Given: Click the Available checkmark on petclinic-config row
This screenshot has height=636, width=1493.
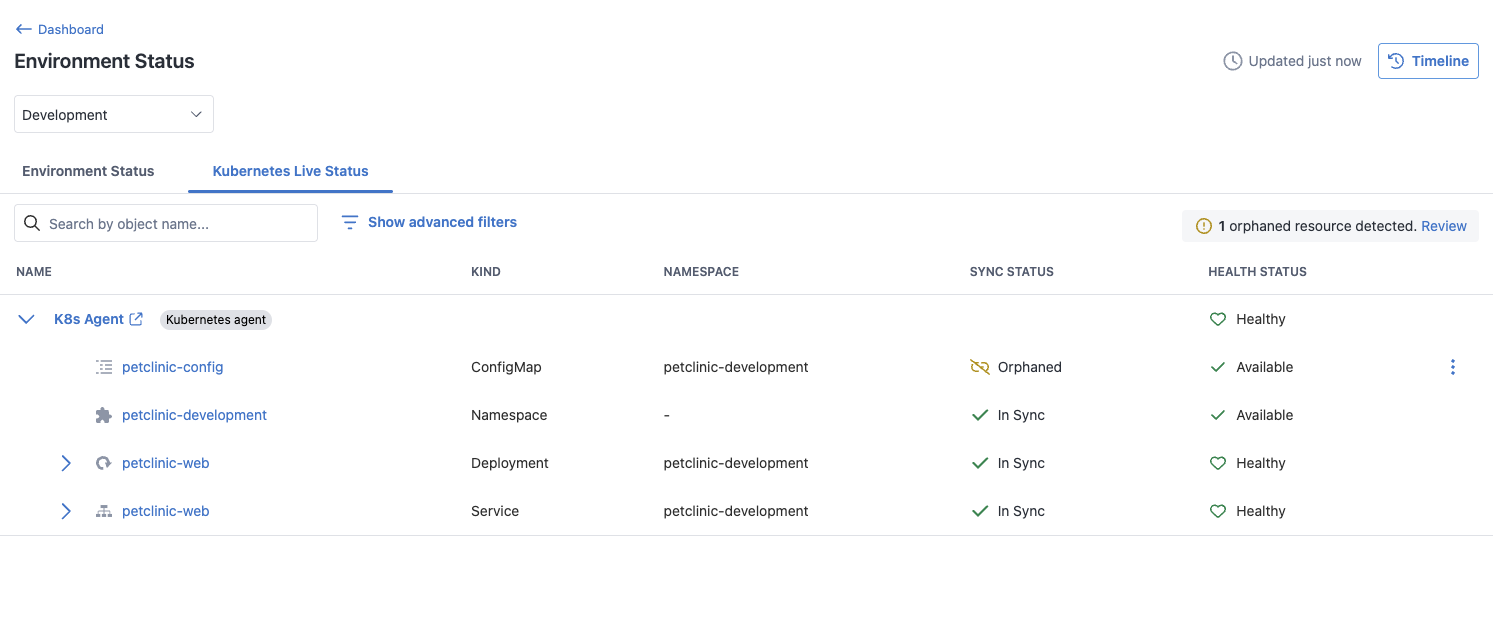Looking at the screenshot, I should pyautogui.click(x=1218, y=367).
